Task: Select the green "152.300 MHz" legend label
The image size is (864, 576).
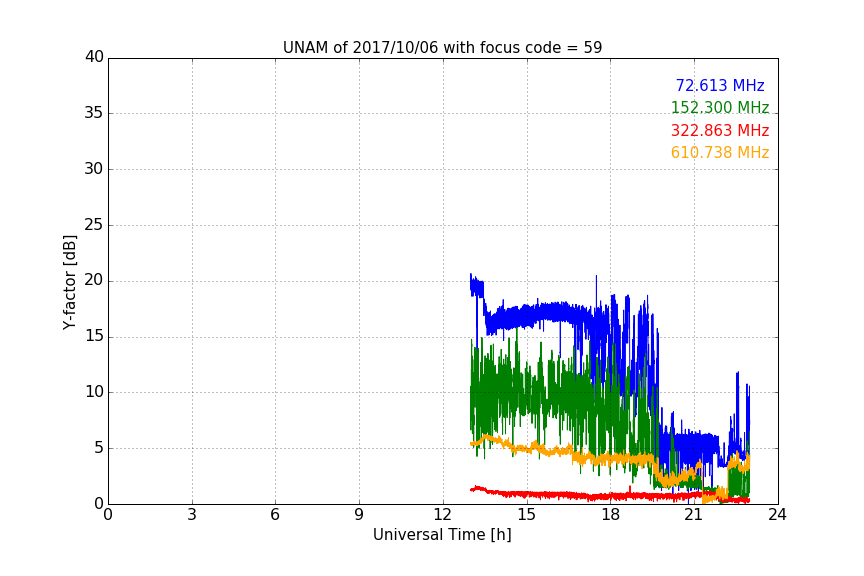Action: (720, 107)
